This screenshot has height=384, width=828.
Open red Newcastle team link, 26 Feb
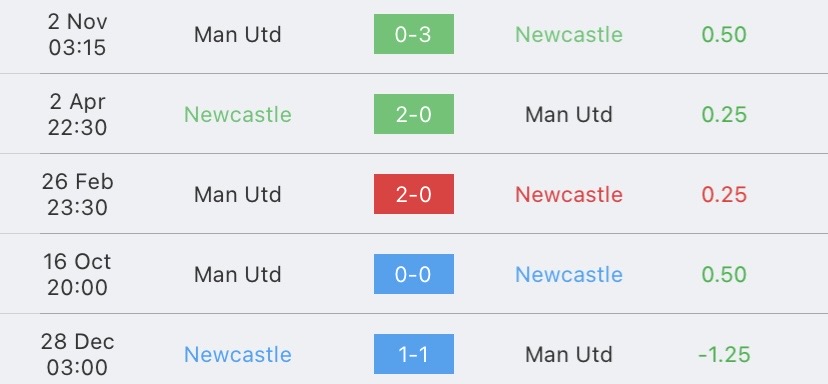(x=569, y=194)
